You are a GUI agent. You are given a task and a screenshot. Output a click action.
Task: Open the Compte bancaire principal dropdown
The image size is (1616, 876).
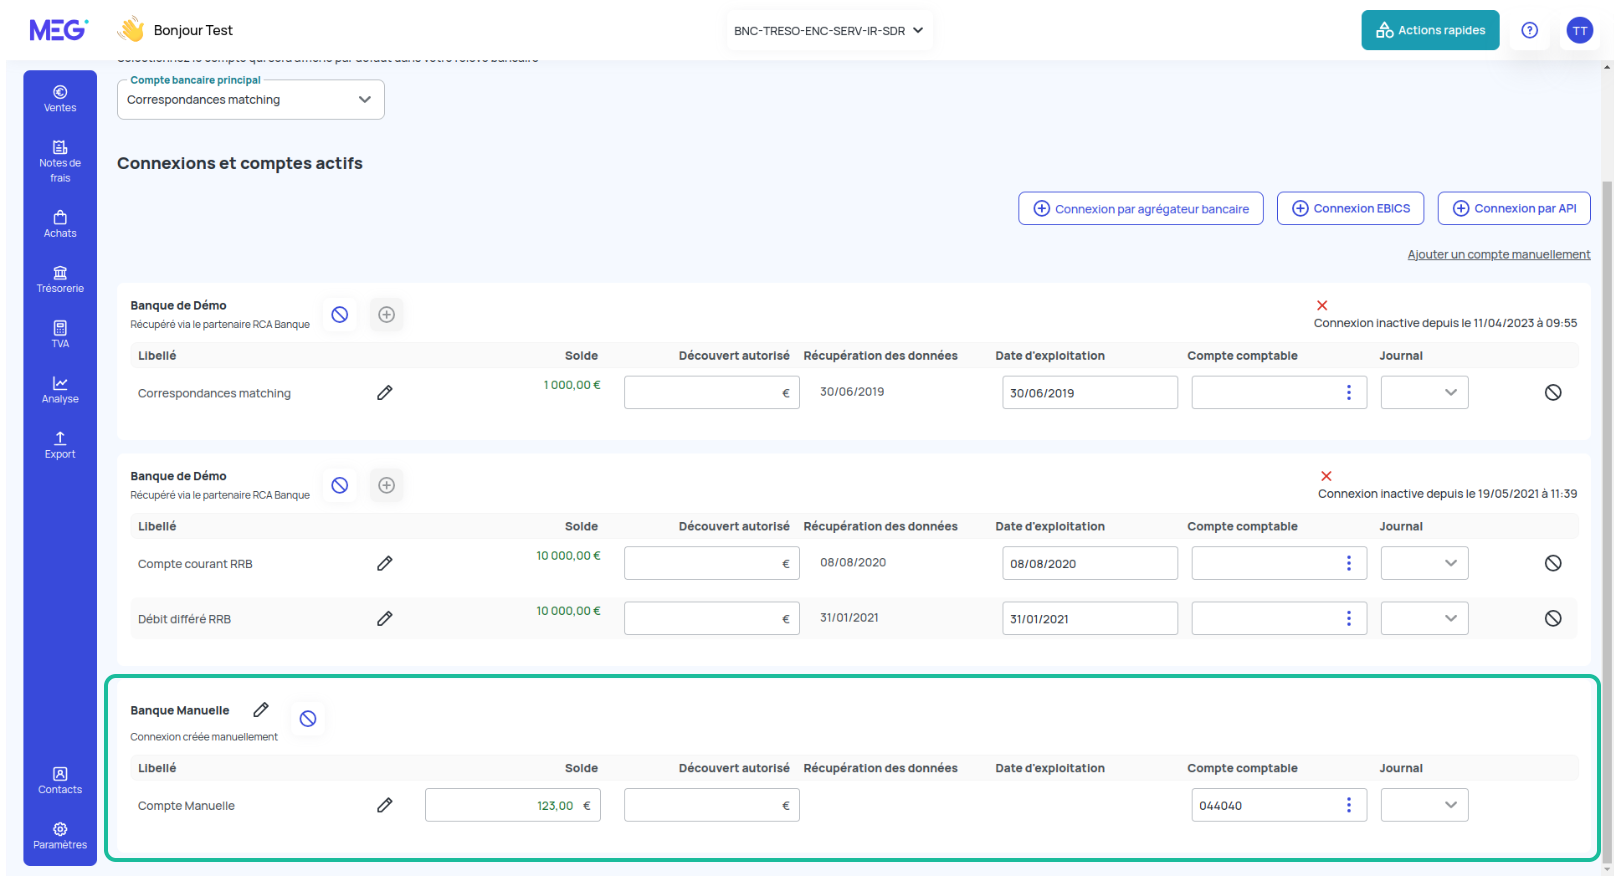[251, 99]
